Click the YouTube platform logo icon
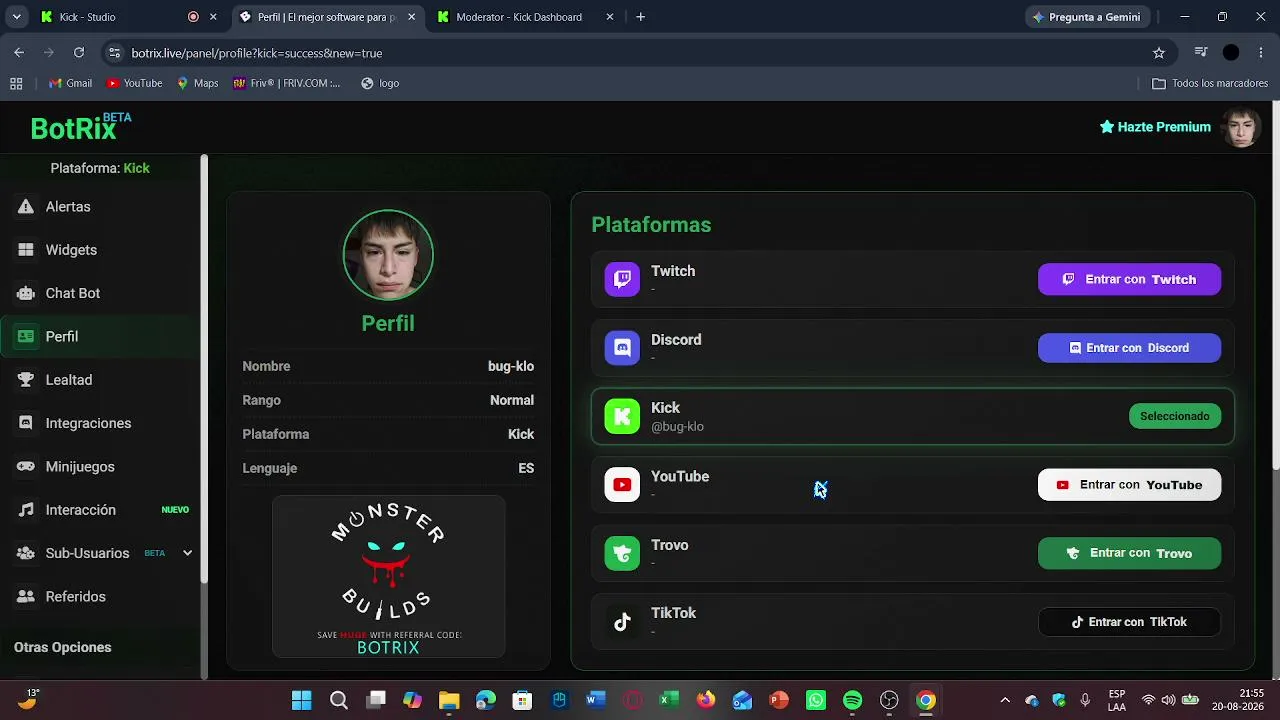1280x720 pixels. pos(622,485)
